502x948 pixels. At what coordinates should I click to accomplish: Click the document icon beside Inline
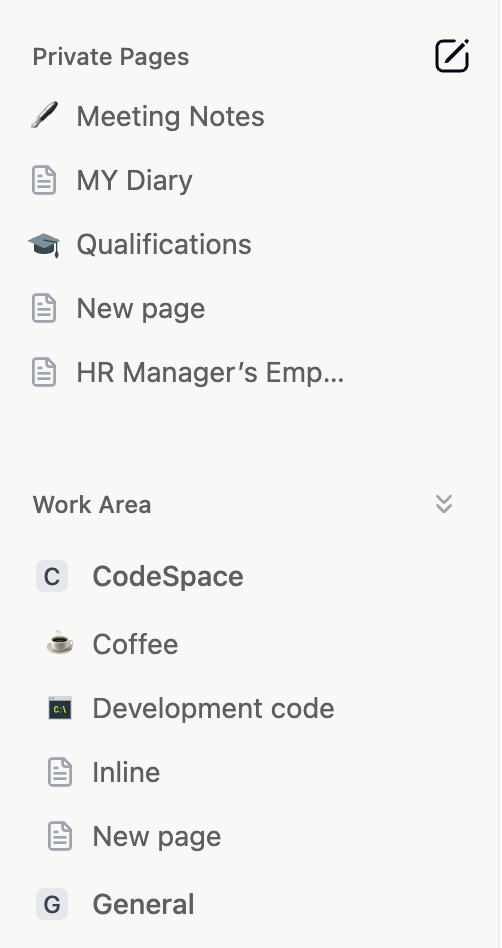point(60,772)
